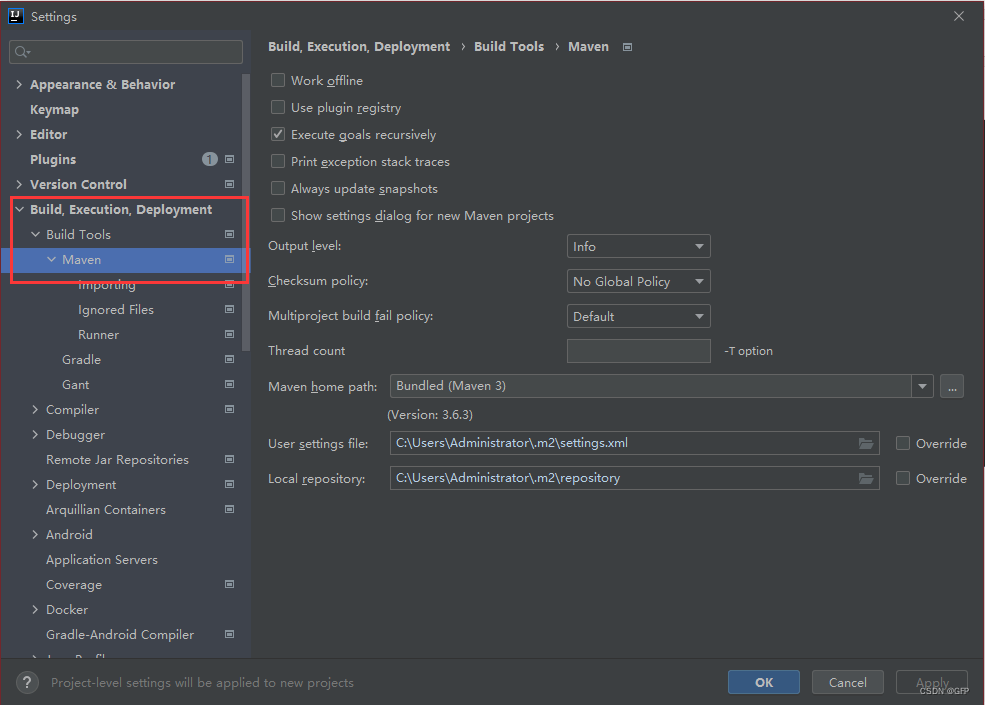Click the project-level icon beside Gant

point(229,384)
